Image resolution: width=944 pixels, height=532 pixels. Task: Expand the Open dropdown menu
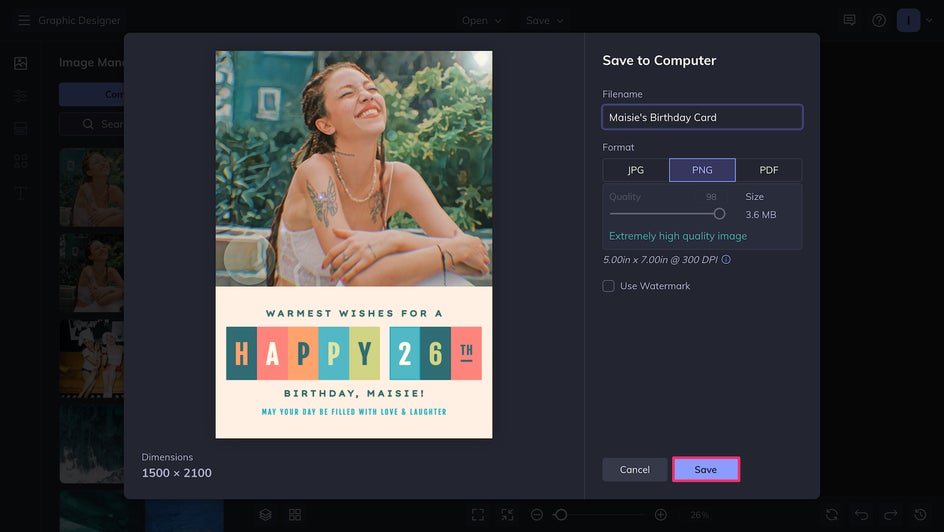coord(482,20)
